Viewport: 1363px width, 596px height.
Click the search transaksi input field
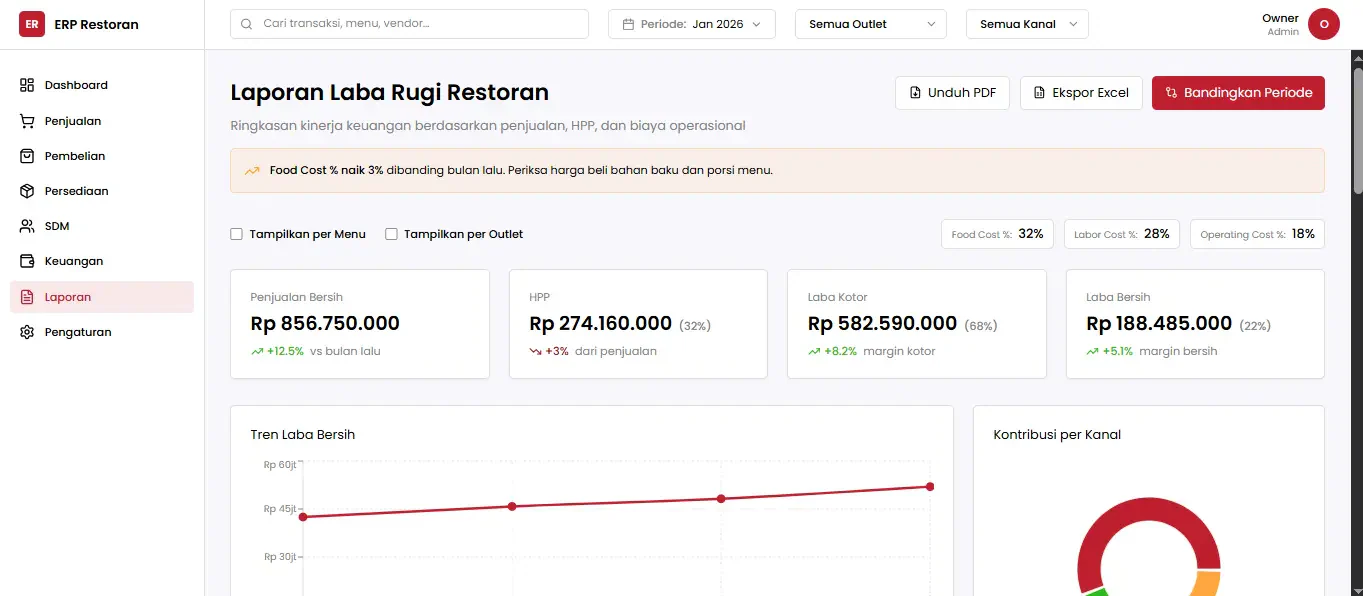click(409, 24)
